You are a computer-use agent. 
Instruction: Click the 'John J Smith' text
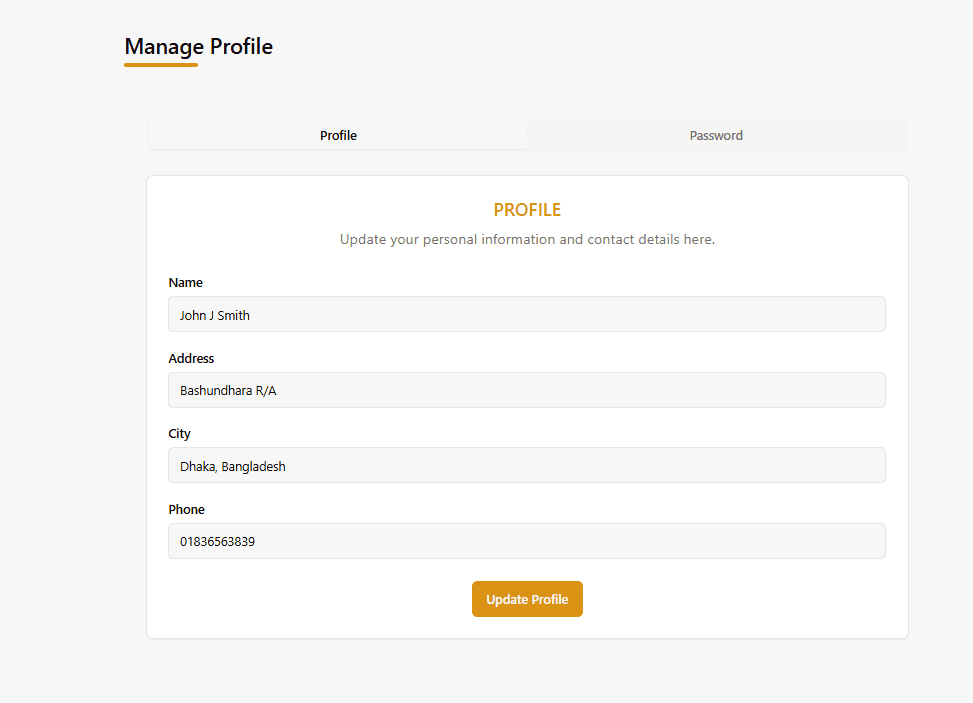point(215,315)
